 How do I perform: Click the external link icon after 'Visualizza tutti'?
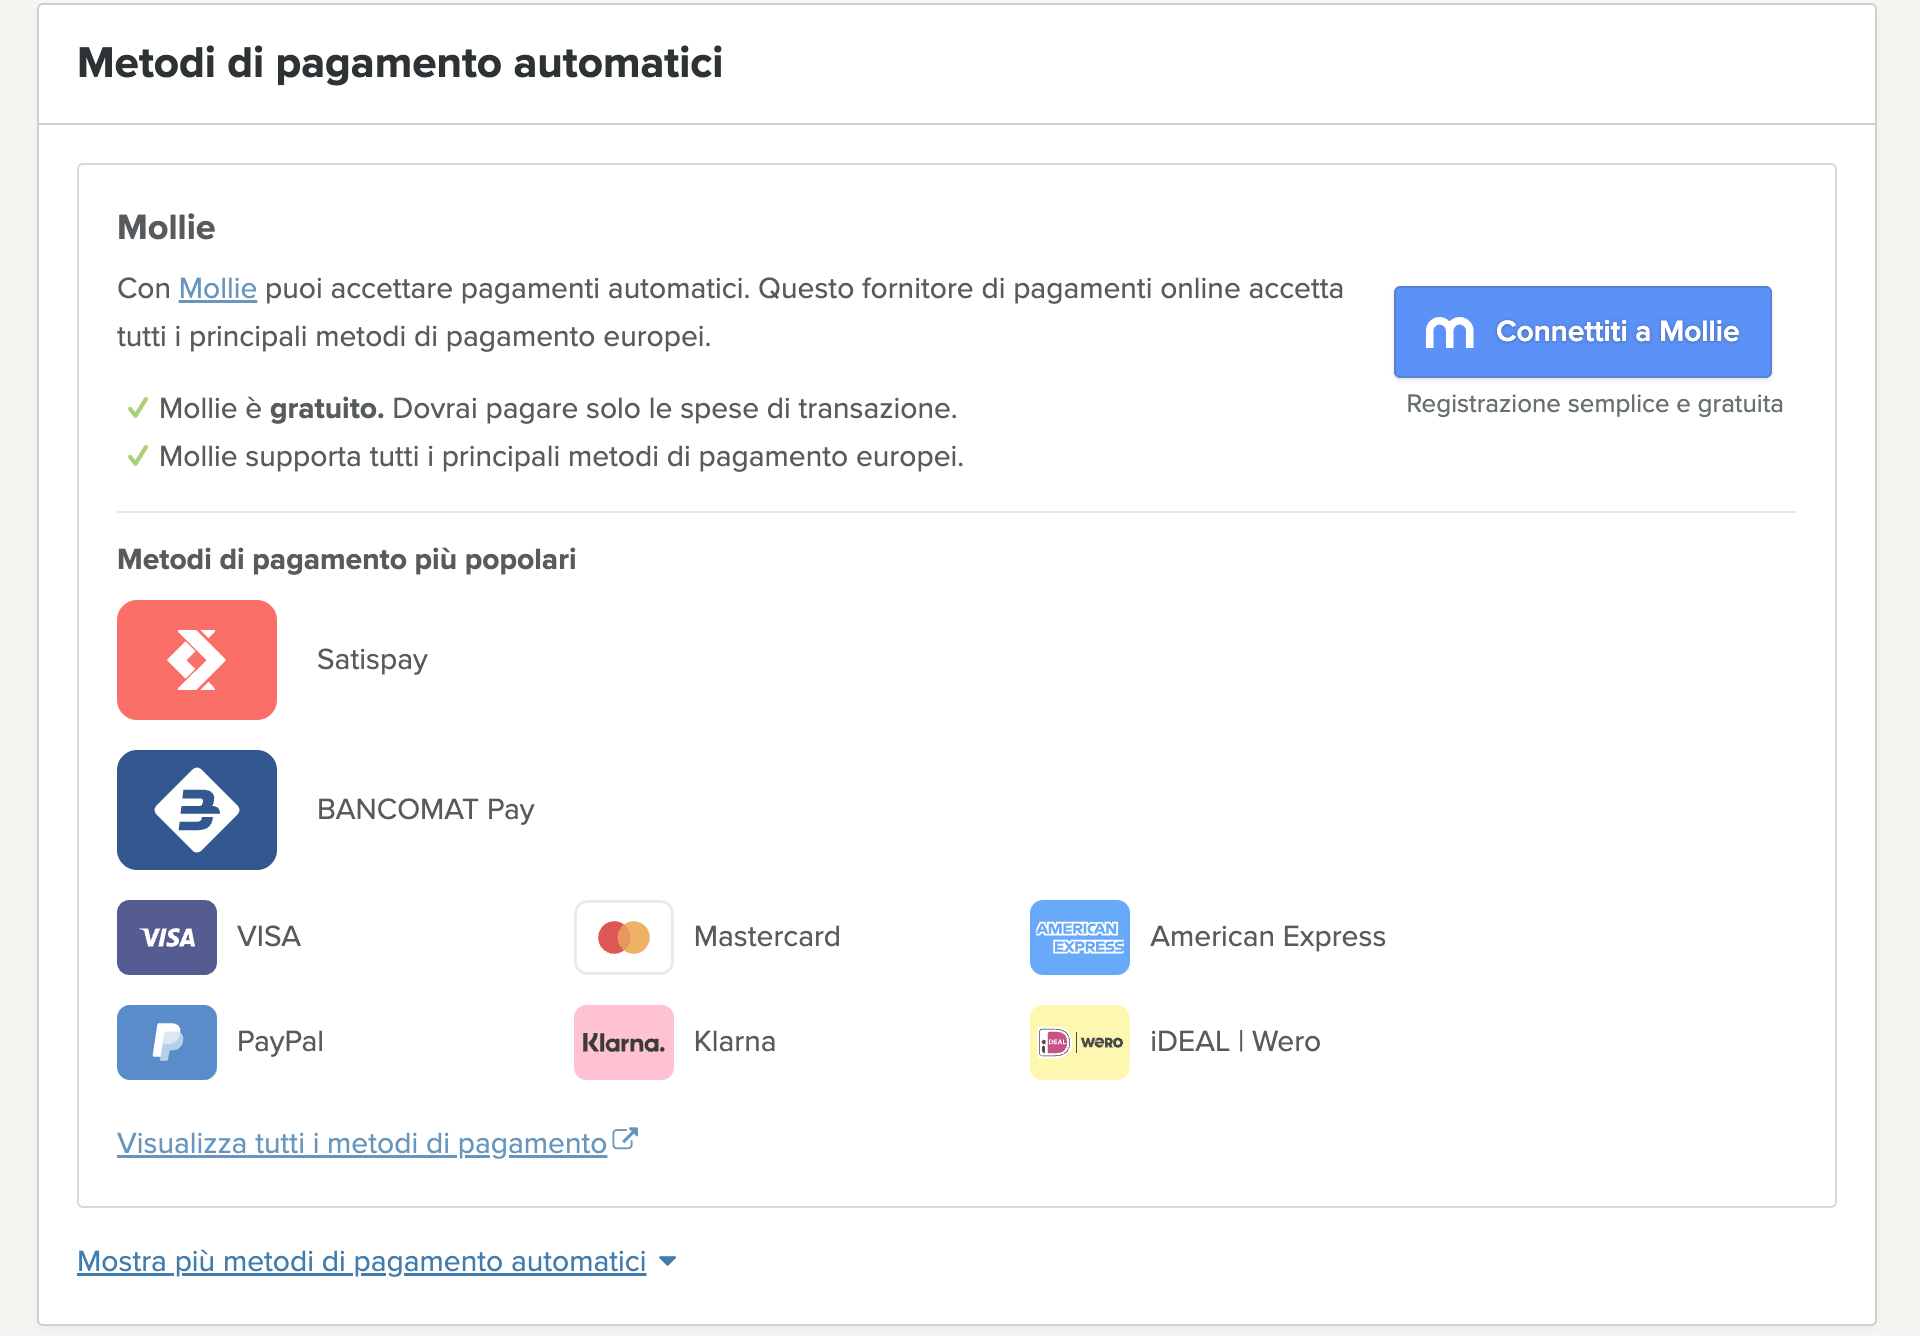click(x=625, y=1140)
